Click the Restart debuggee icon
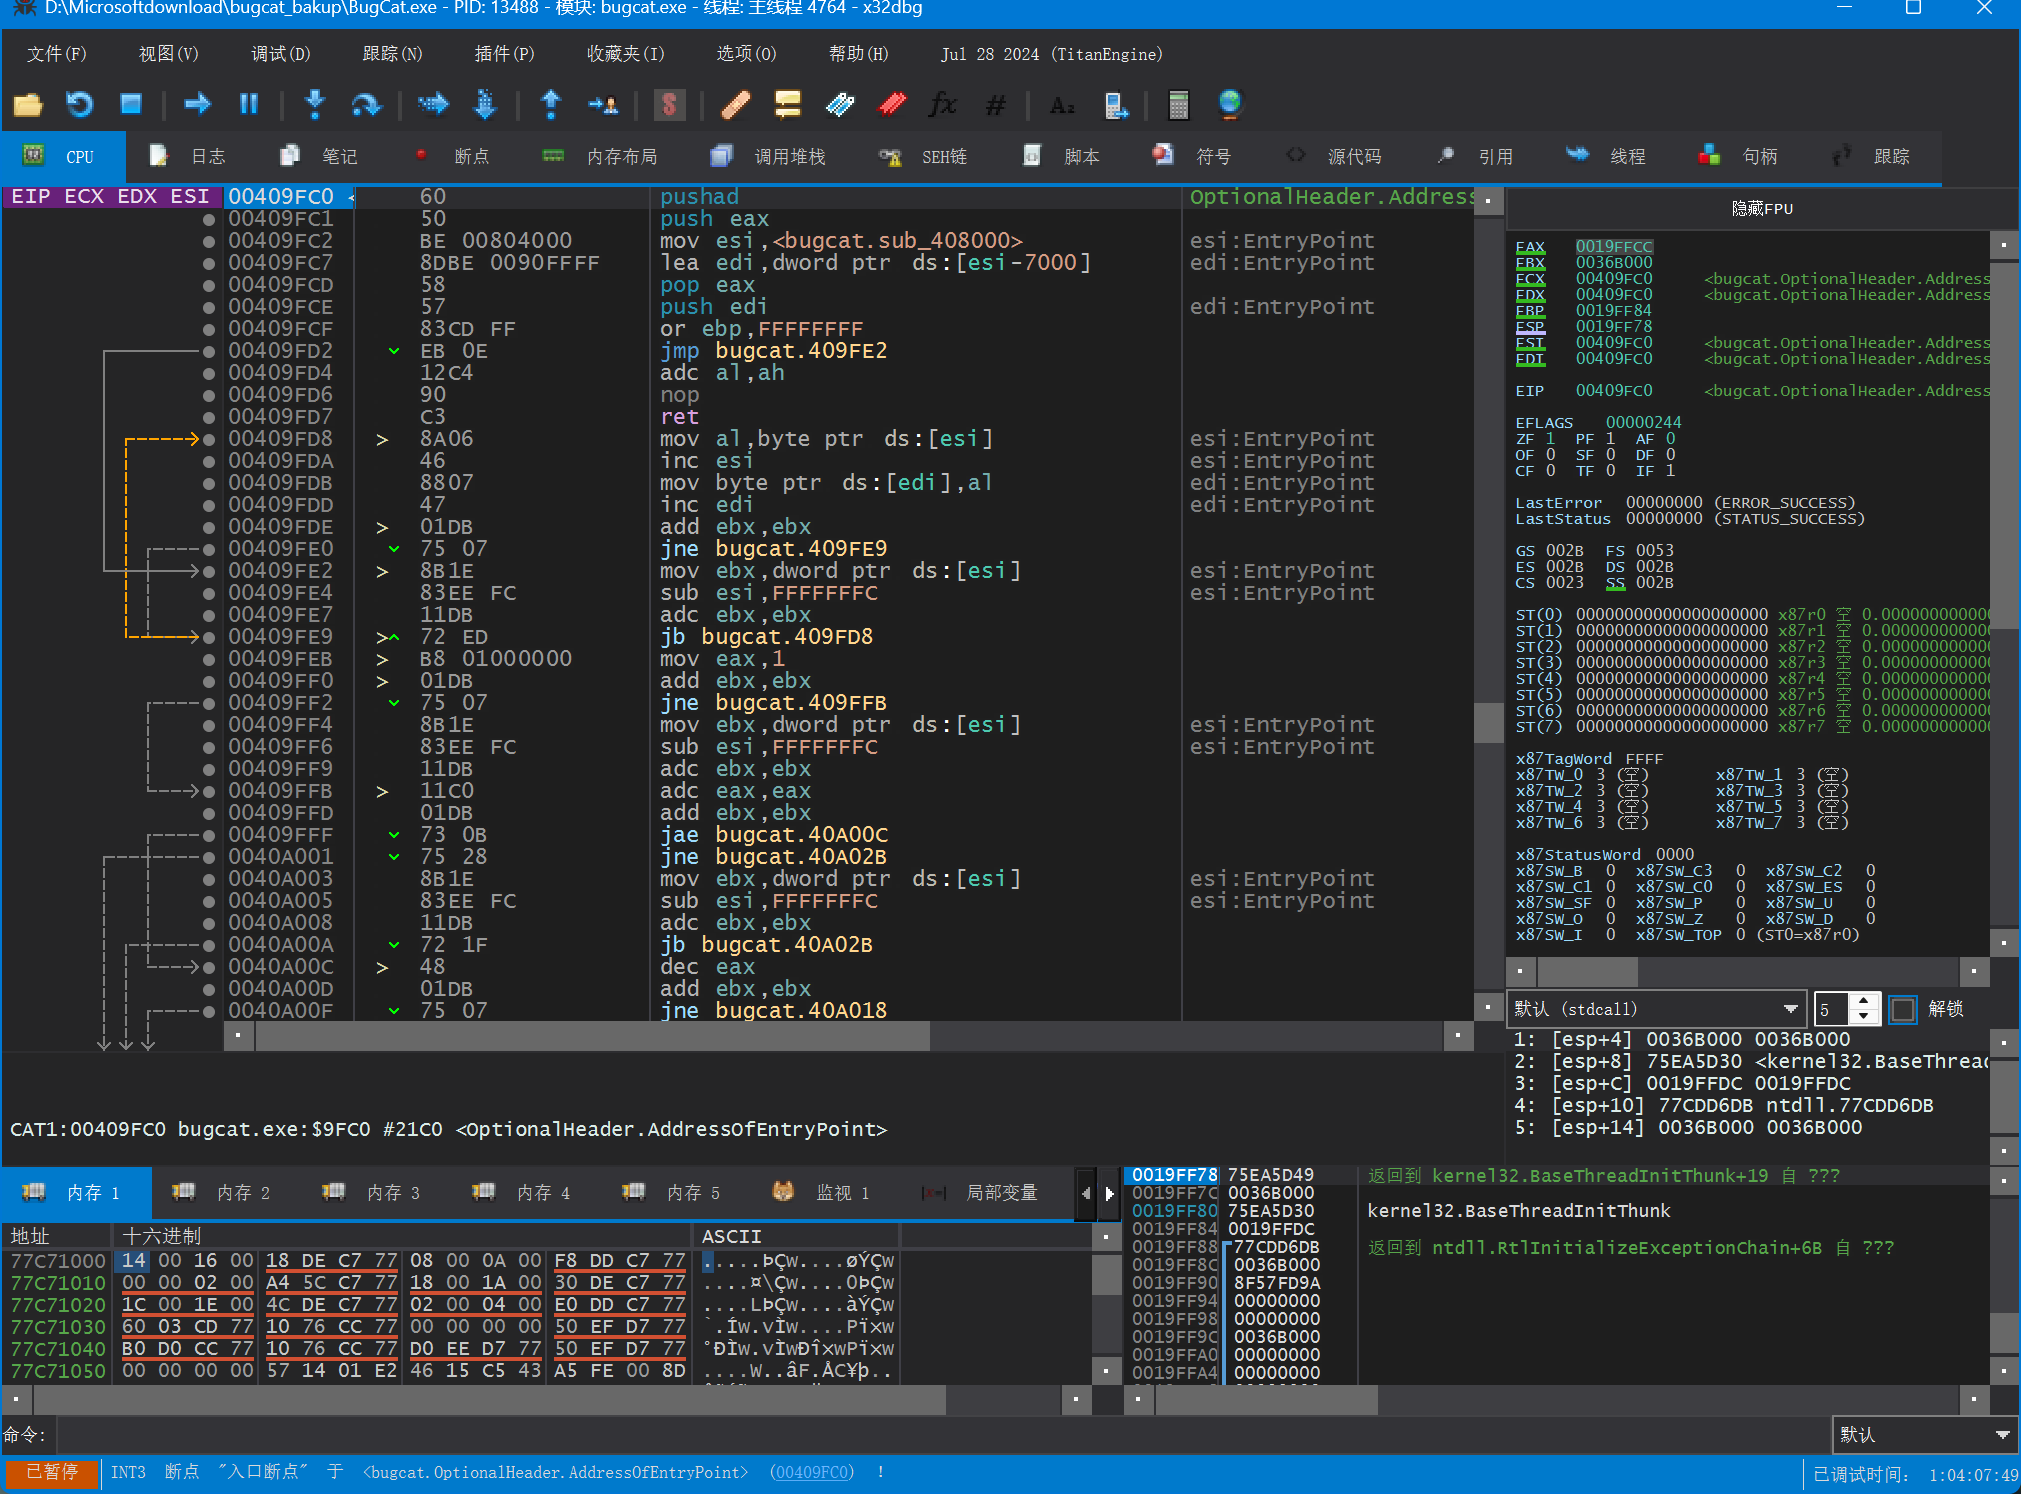The width and height of the screenshot is (2021, 1494). pos(79,104)
